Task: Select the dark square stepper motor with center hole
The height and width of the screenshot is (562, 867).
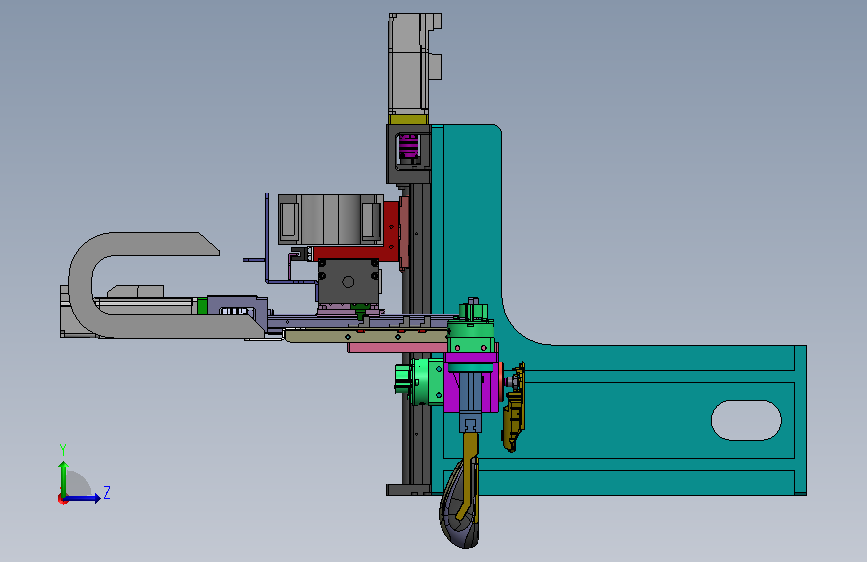Action: [348, 282]
